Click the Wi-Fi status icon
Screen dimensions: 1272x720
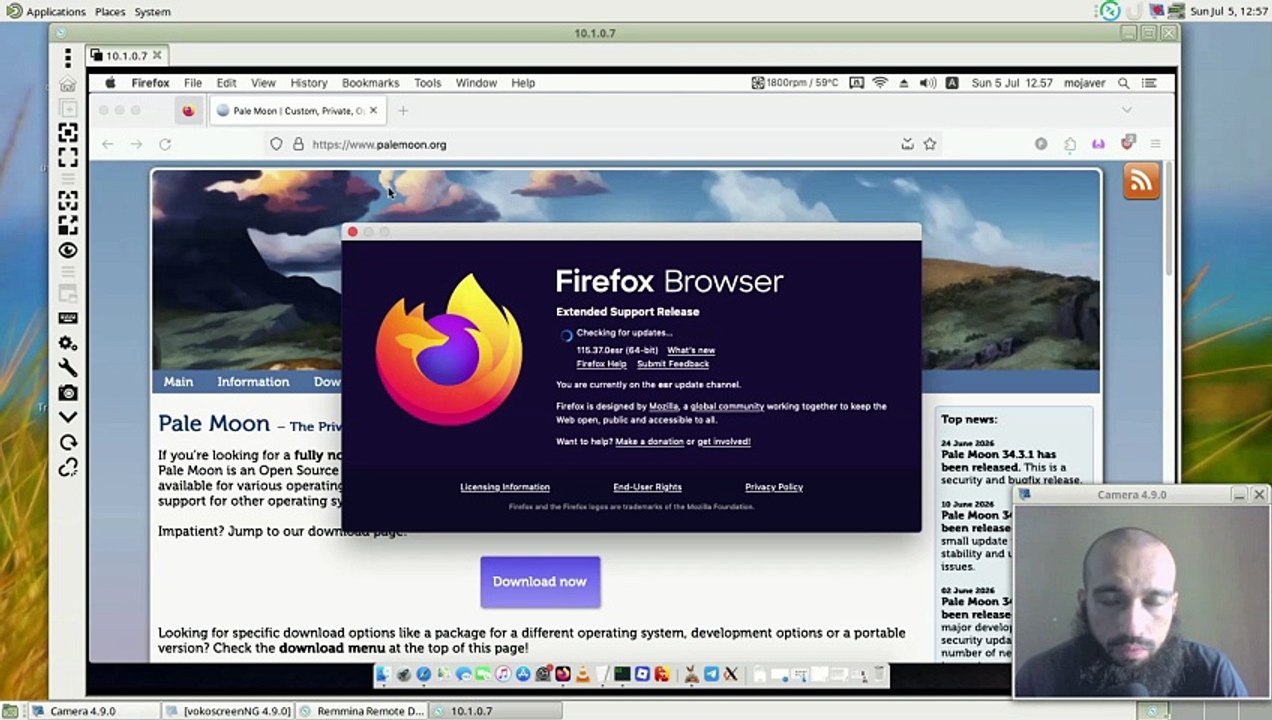click(880, 83)
